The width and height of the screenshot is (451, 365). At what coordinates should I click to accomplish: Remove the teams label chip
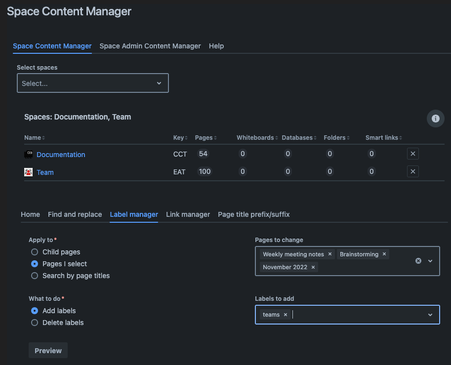285,314
